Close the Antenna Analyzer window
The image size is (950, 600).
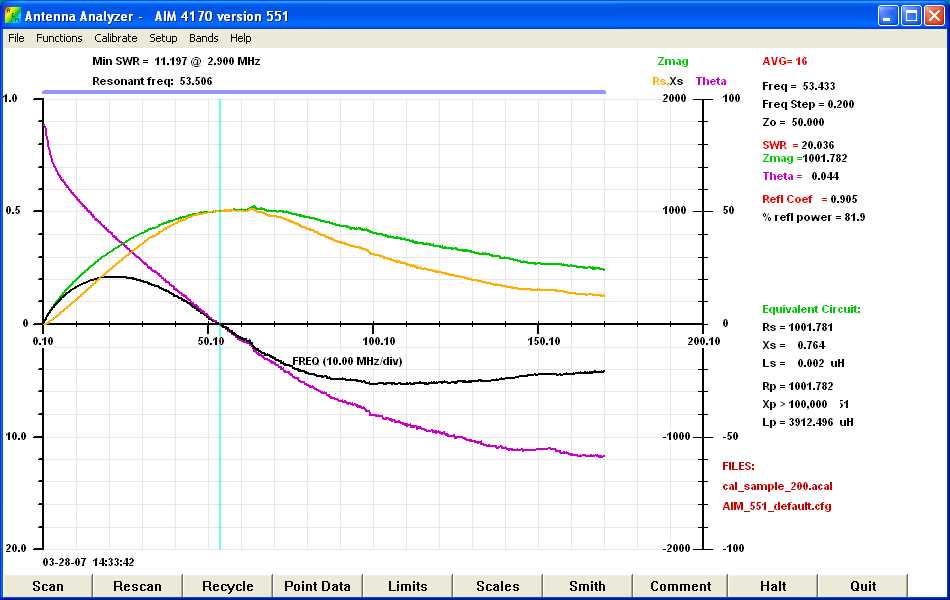click(x=934, y=16)
